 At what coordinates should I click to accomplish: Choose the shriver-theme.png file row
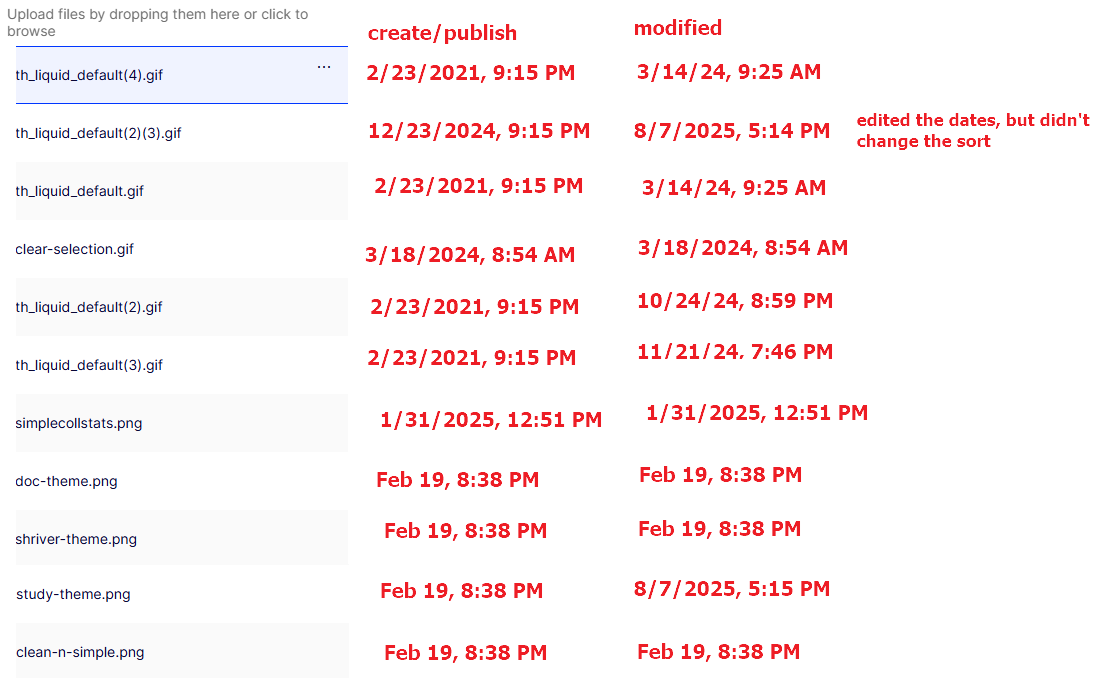pos(77,539)
